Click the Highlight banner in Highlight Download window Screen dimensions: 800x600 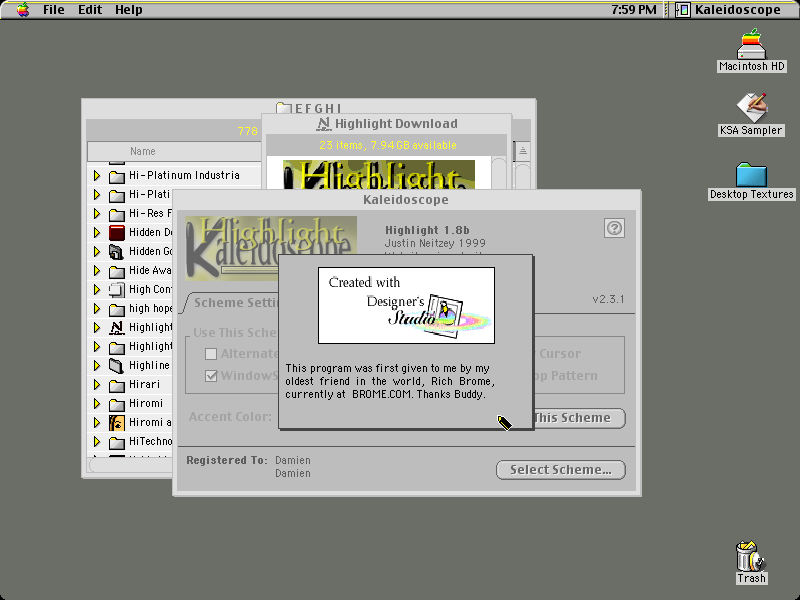click(379, 175)
